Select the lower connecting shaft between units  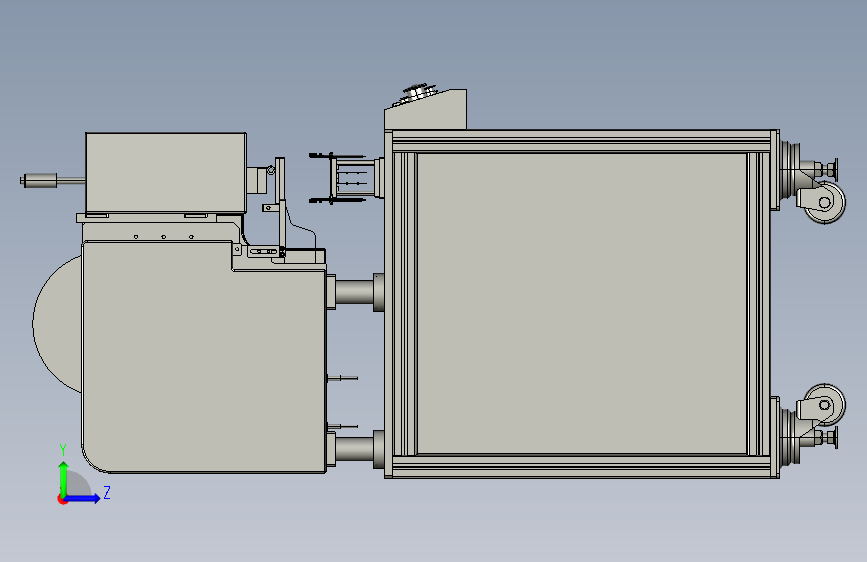coord(356,449)
